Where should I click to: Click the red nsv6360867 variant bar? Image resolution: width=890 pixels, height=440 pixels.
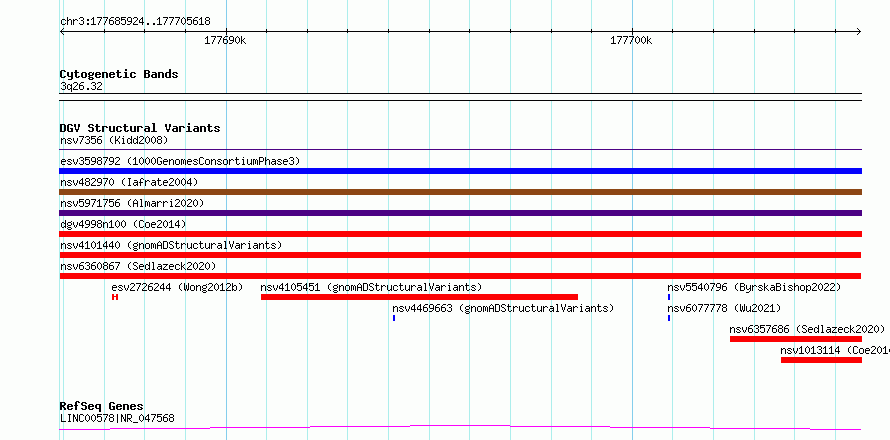tap(461, 276)
